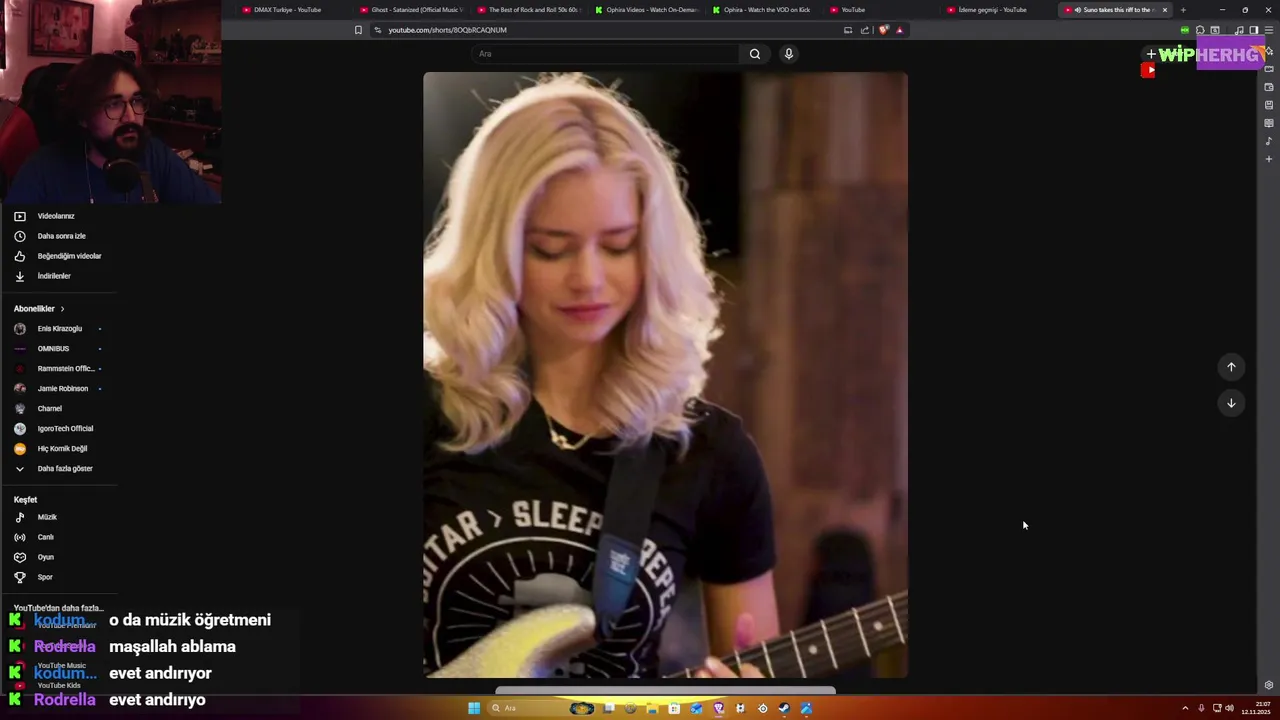
Task: Open the browser extensions puzzle icon
Action: pyautogui.click(x=1200, y=30)
